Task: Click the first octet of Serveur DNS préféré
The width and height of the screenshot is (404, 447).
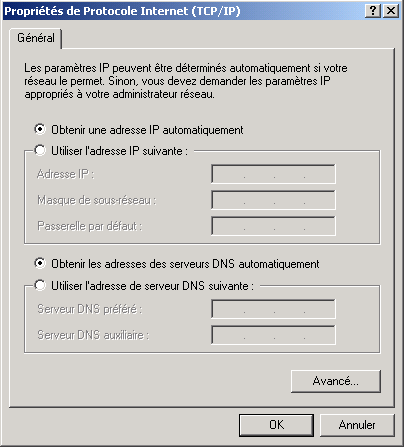Action: tap(229, 309)
